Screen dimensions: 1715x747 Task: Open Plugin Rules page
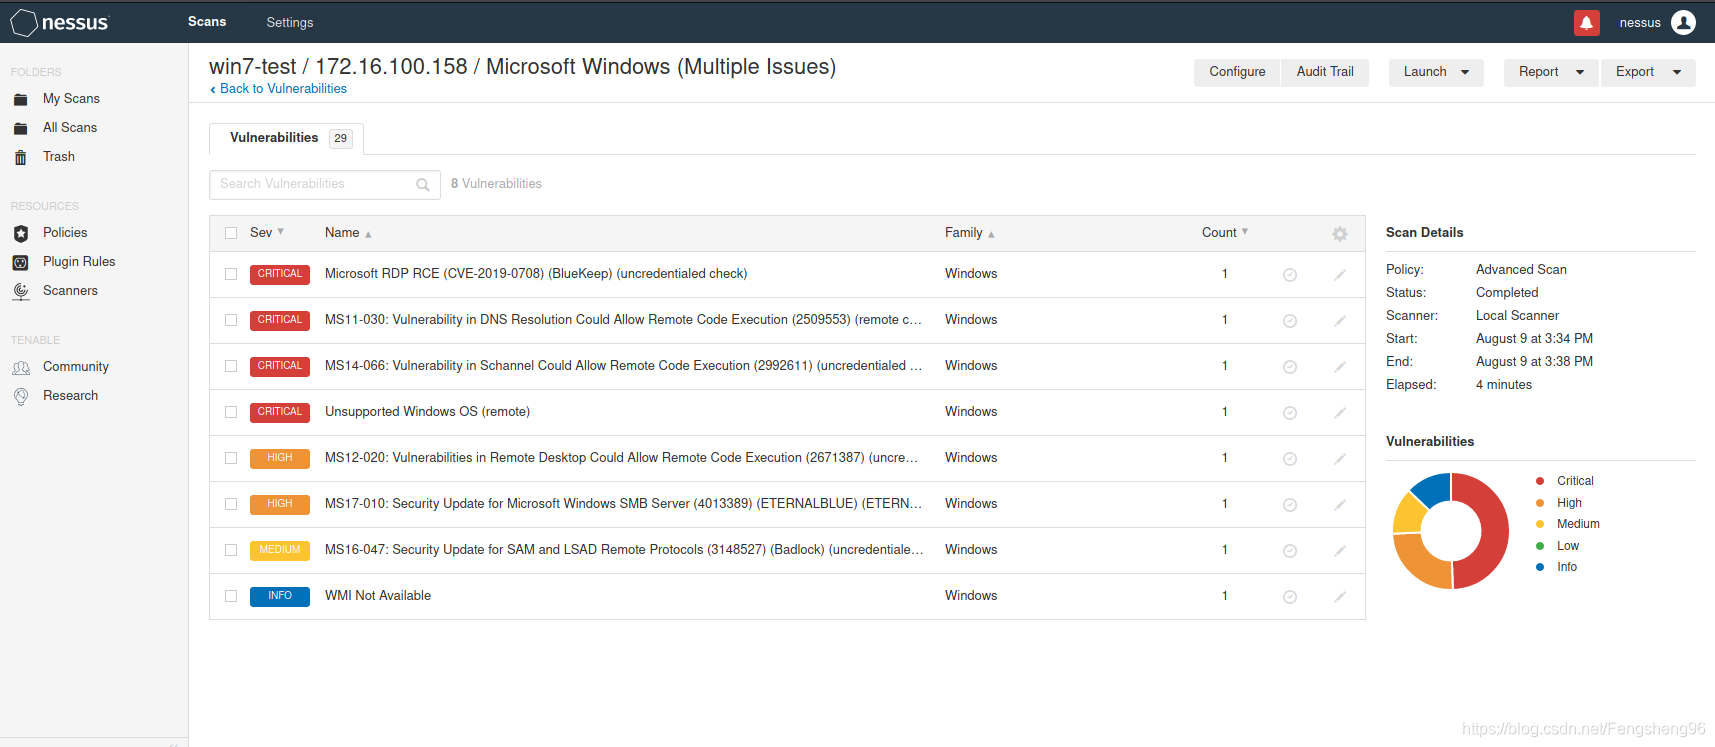click(x=79, y=262)
